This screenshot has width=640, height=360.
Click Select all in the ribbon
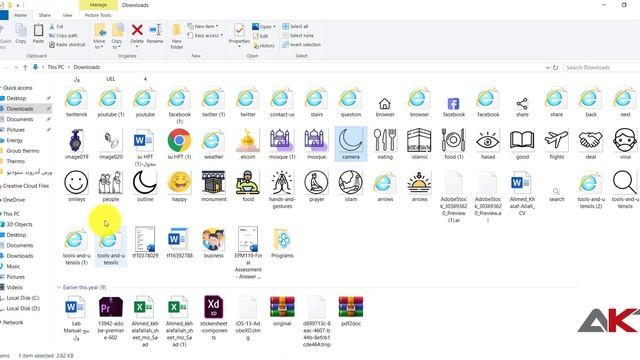(x=295, y=26)
